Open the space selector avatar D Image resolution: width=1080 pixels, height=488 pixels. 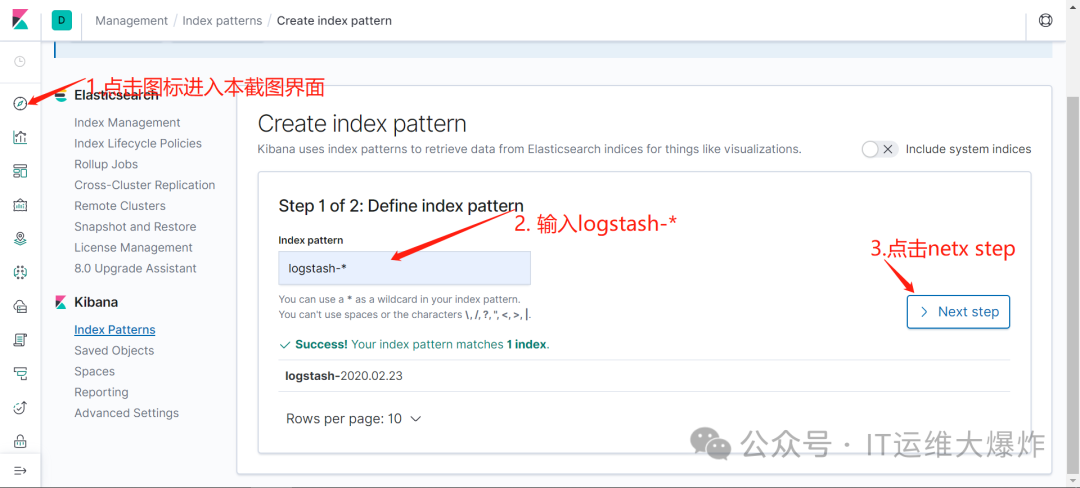61,21
